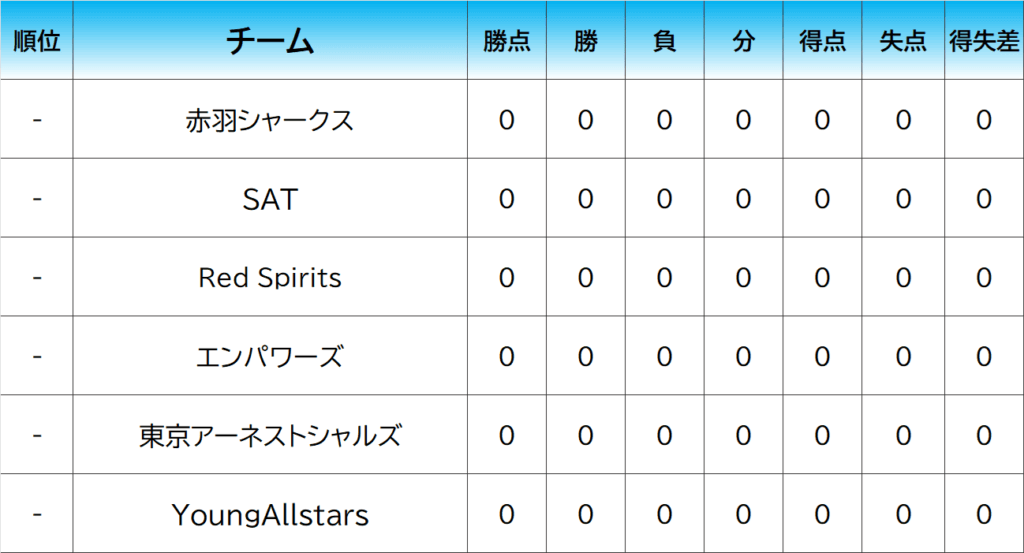
Task: Select 得点 value in Red Spirits row
Action: coord(822,277)
